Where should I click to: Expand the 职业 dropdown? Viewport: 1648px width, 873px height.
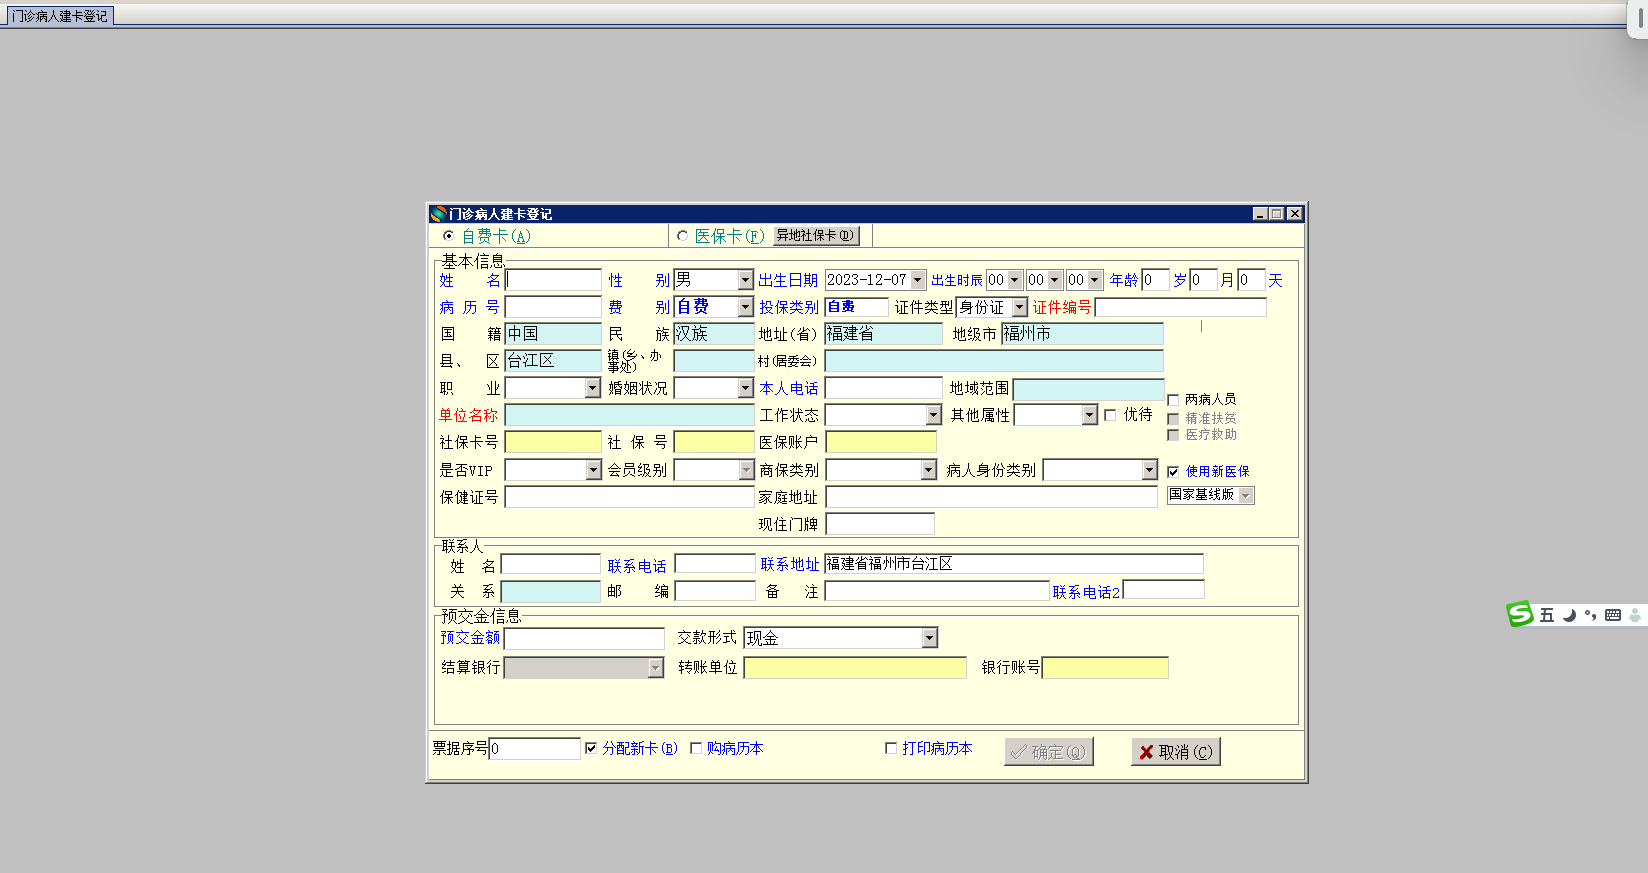click(593, 388)
